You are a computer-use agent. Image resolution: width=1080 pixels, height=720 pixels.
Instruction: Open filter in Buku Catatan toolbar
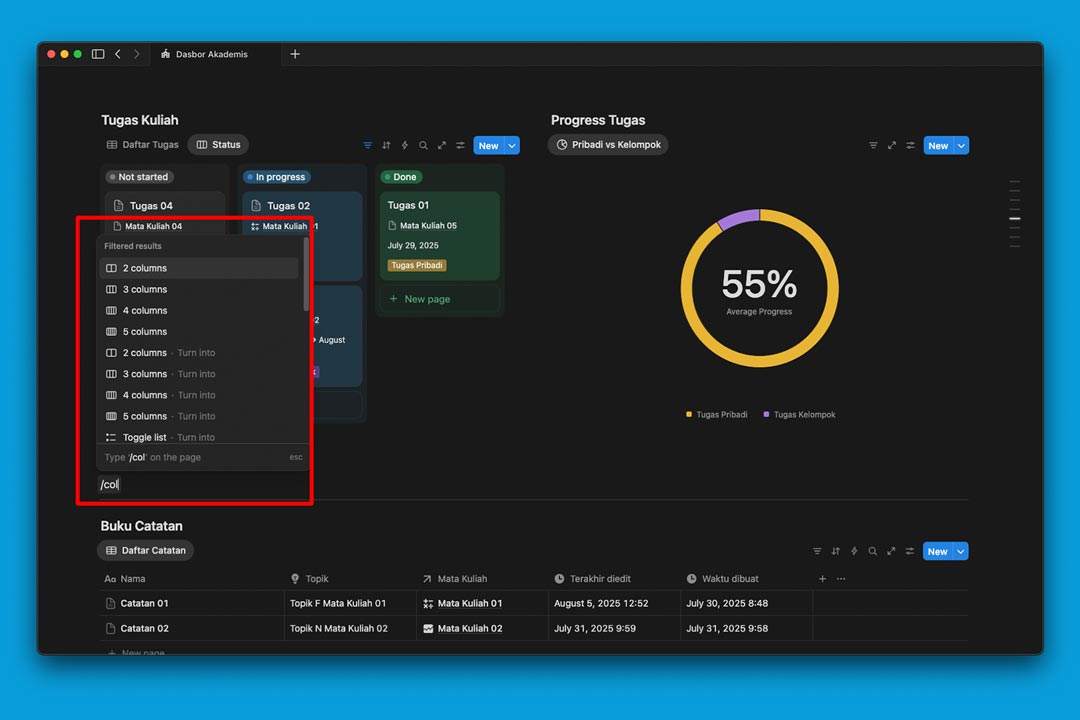(817, 551)
